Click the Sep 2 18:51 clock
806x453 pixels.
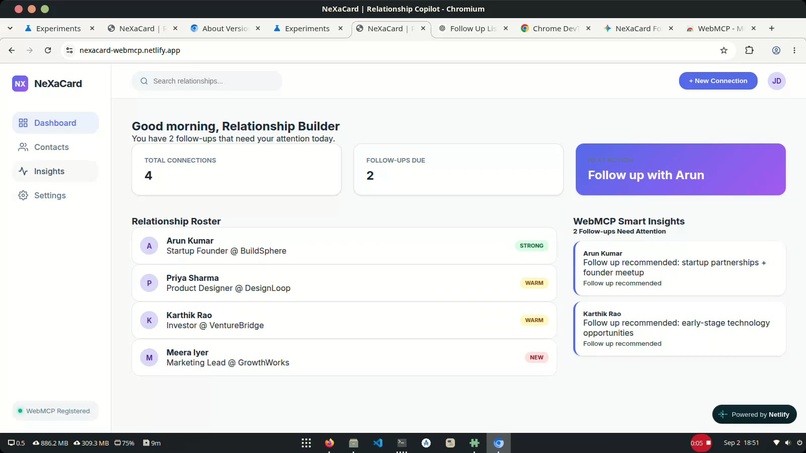tap(741, 443)
